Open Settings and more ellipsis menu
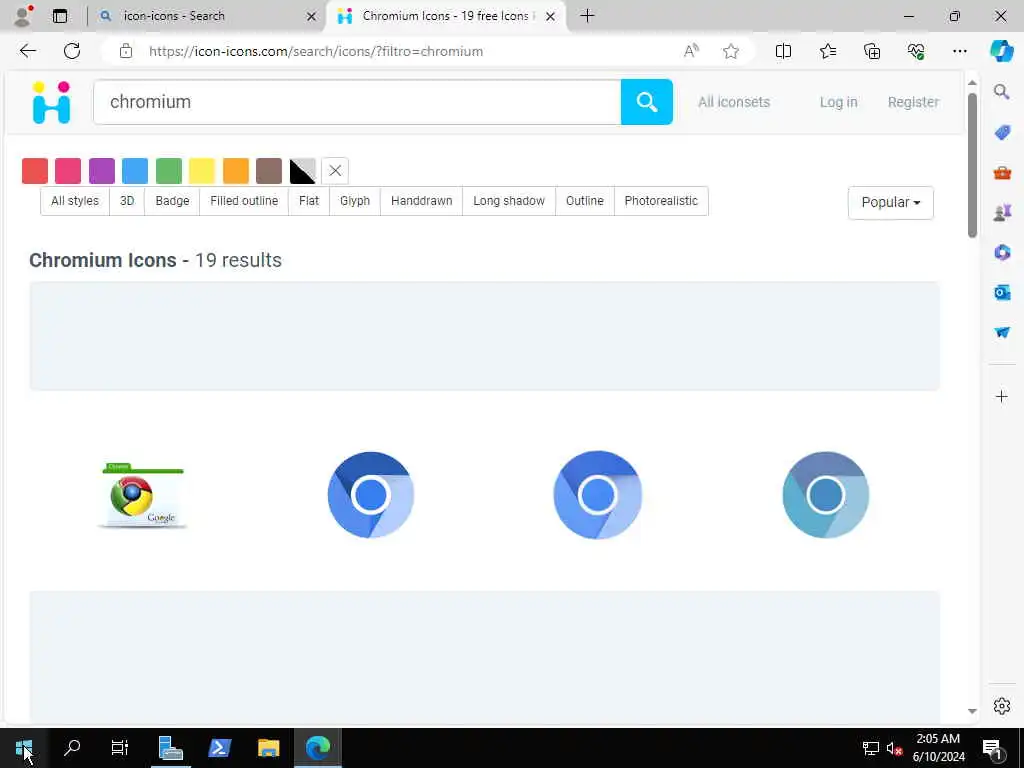This screenshot has width=1024, height=768. click(959, 51)
